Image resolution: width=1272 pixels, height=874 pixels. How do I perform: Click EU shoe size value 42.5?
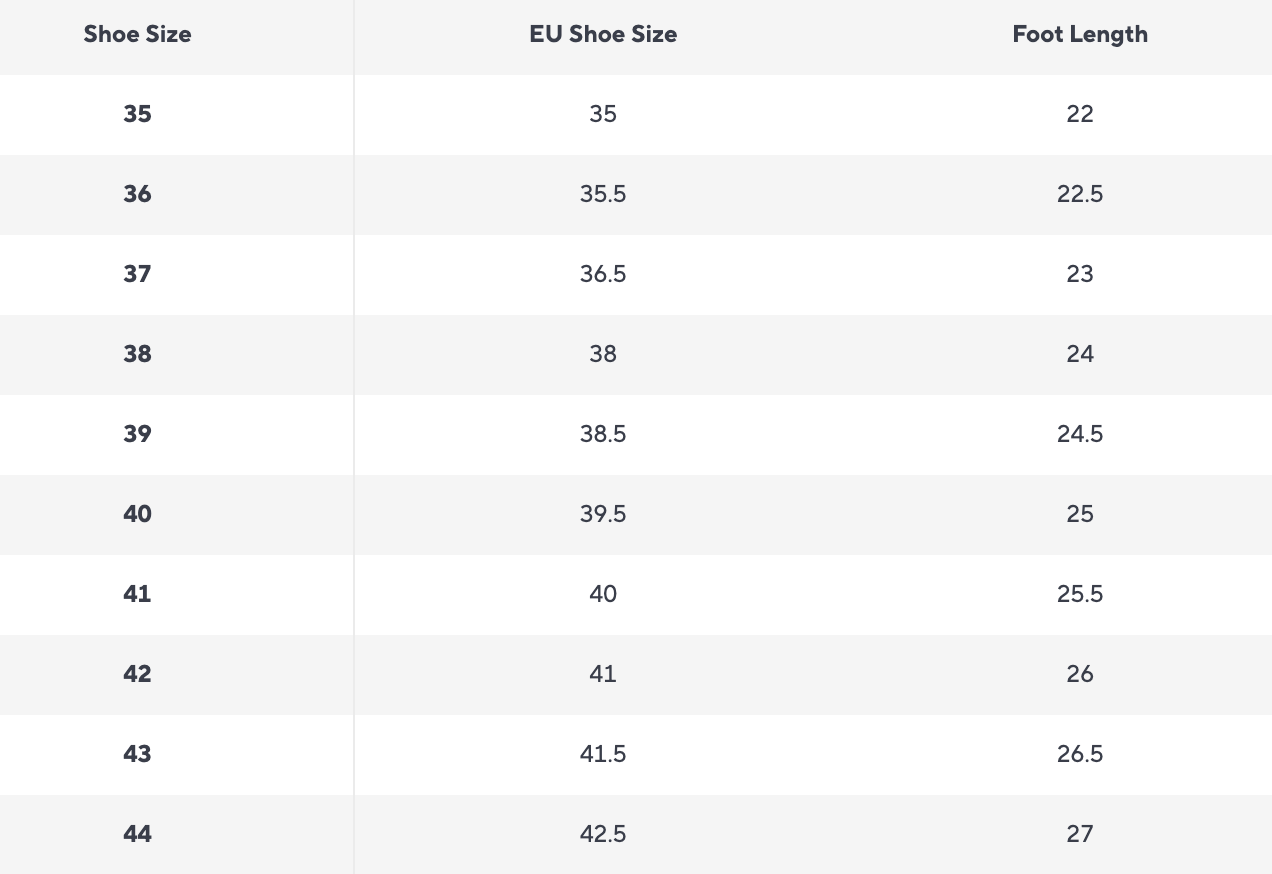point(603,834)
